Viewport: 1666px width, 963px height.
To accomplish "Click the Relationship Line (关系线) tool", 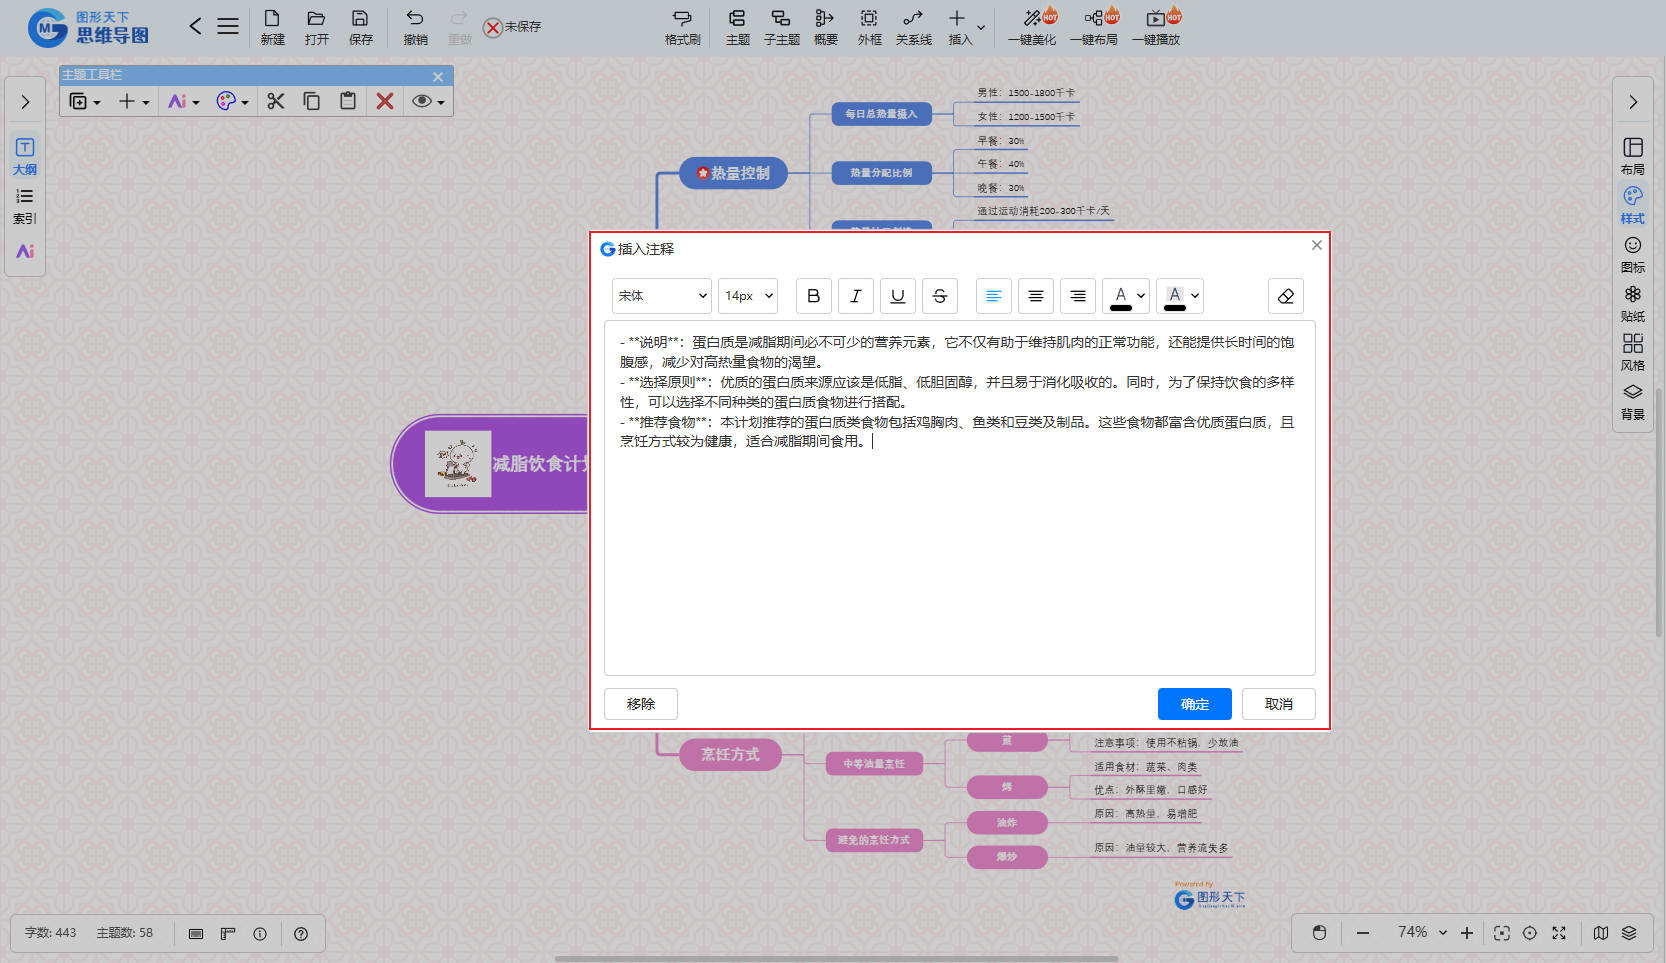I will (x=913, y=27).
